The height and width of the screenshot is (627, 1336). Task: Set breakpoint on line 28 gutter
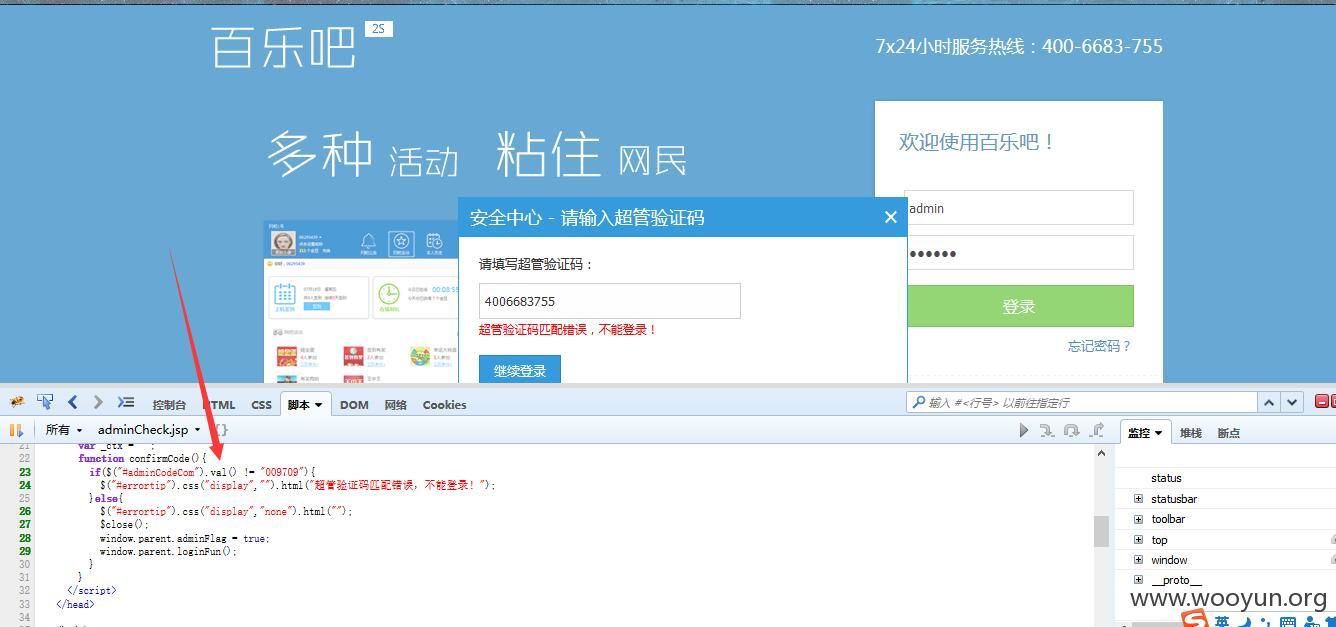(24, 538)
